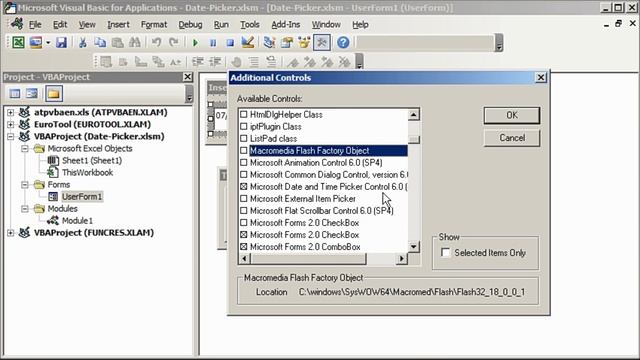
Task: Uncheck Microsoft Date and Time Picker Control checkbox
Action: point(244,187)
